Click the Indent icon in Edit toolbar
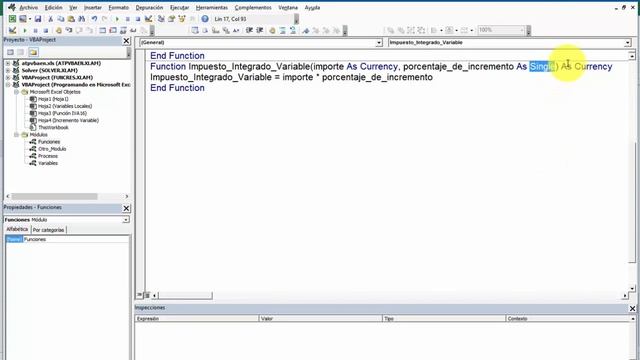This screenshot has width=640, height=360. pos(249,30)
